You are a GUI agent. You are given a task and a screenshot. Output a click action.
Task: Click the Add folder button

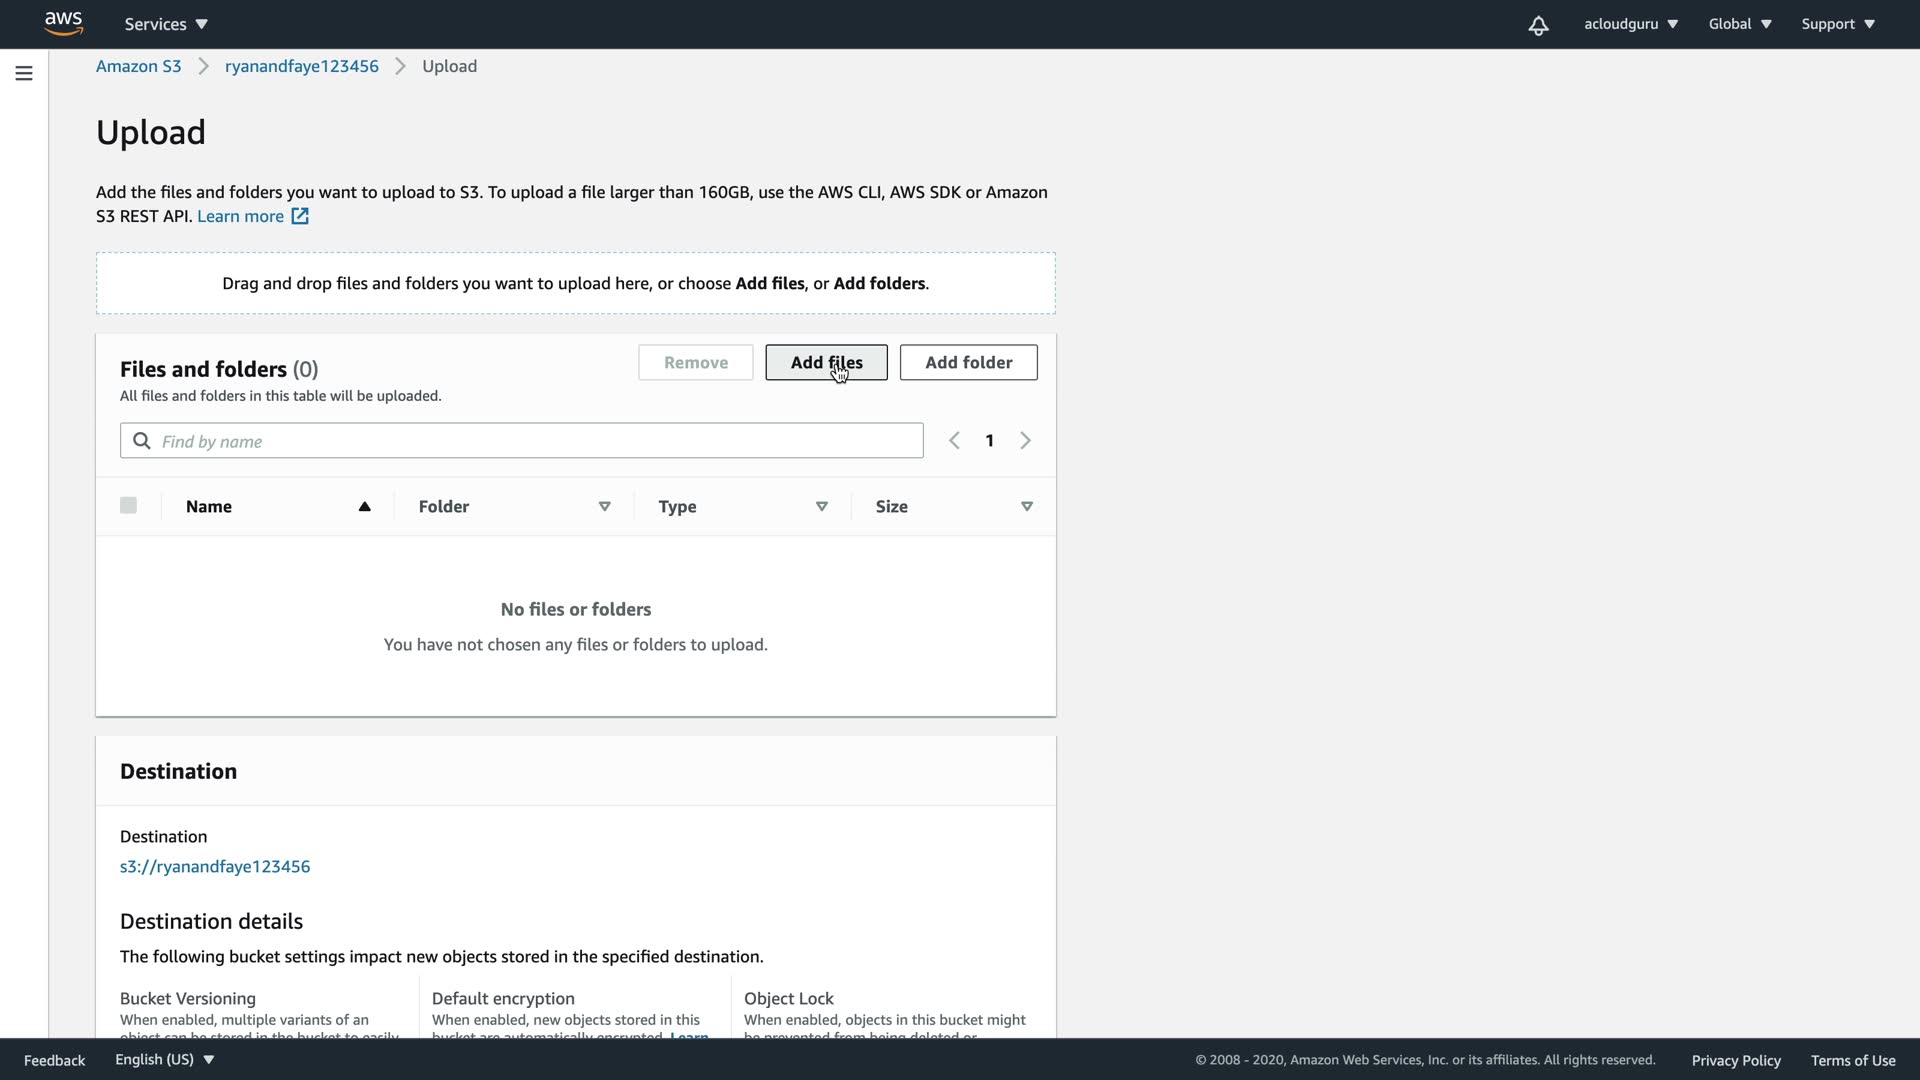(x=968, y=362)
